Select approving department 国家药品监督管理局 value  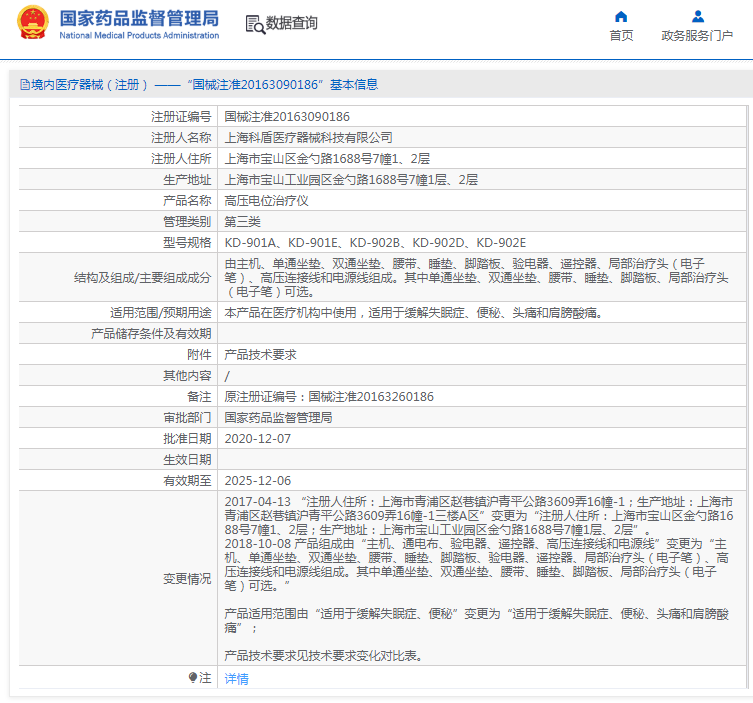[279, 418]
